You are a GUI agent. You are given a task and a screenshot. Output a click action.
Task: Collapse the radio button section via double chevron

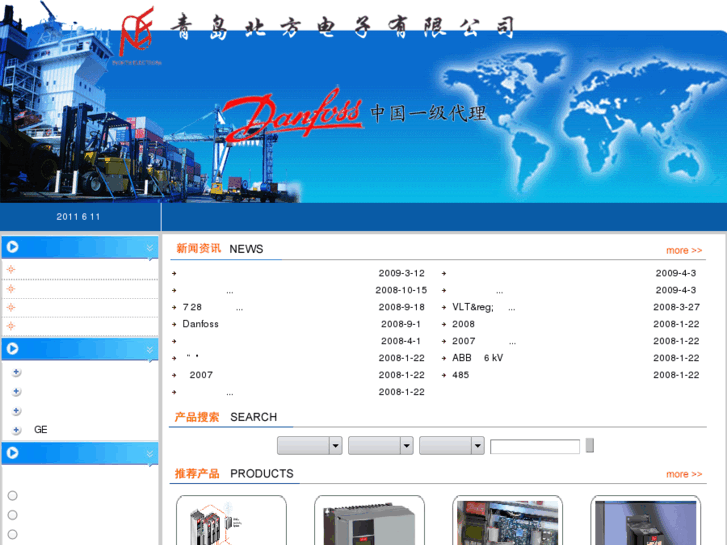pos(150,454)
